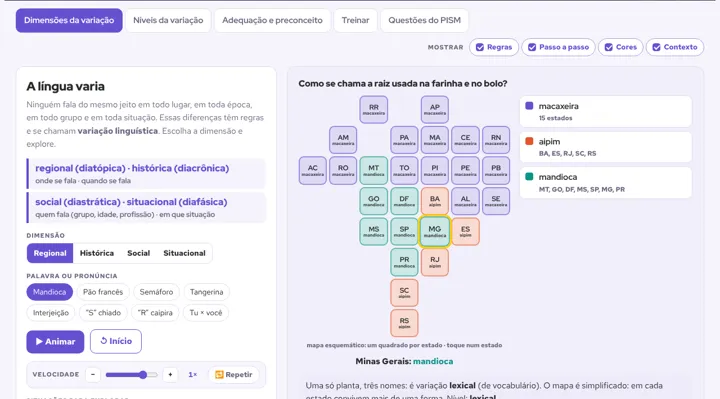This screenshot has width=720, height=399.
Task: Click the velocidade slider handle
Action: (143, 375)
